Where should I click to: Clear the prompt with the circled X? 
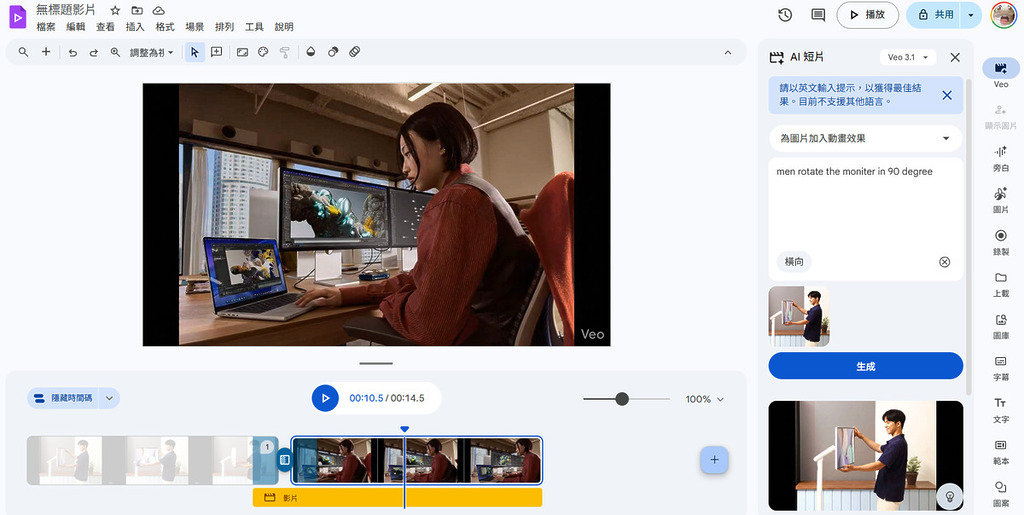[945, 262]
